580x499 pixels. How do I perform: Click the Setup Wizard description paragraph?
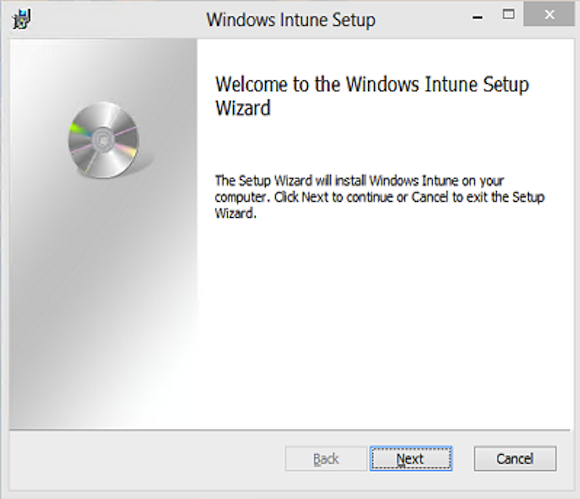coord(380,197)
